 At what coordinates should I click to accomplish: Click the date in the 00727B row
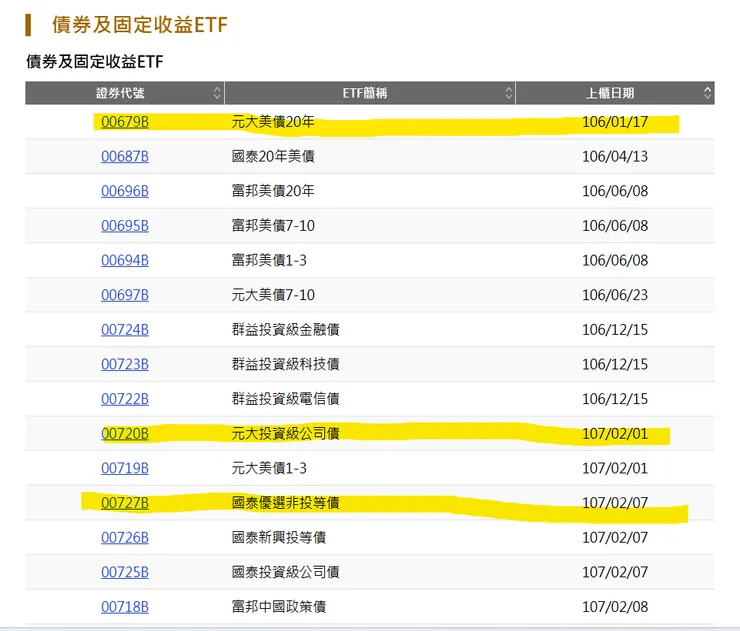[615, 503]
